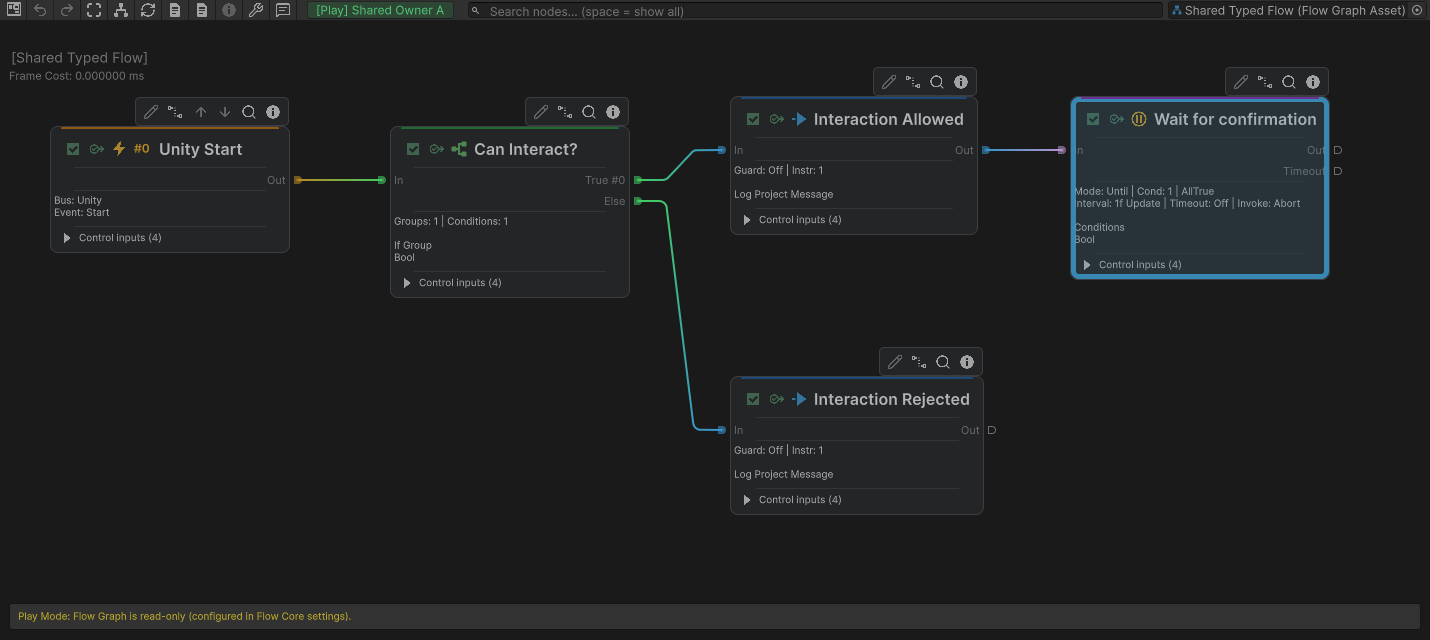The image size is (1430, 640).
Task: Show info for the Wait for confirmation node
Action: coord(1313,82)
